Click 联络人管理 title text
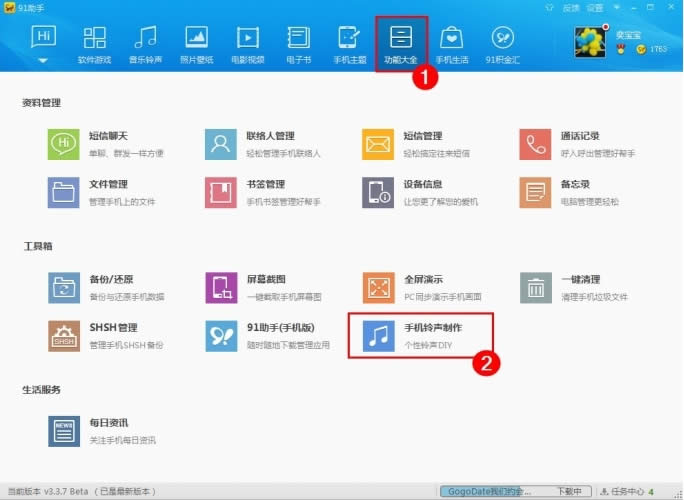Image resolution: width=684 pixels, height=500 pixels. [x=270, y=136]
